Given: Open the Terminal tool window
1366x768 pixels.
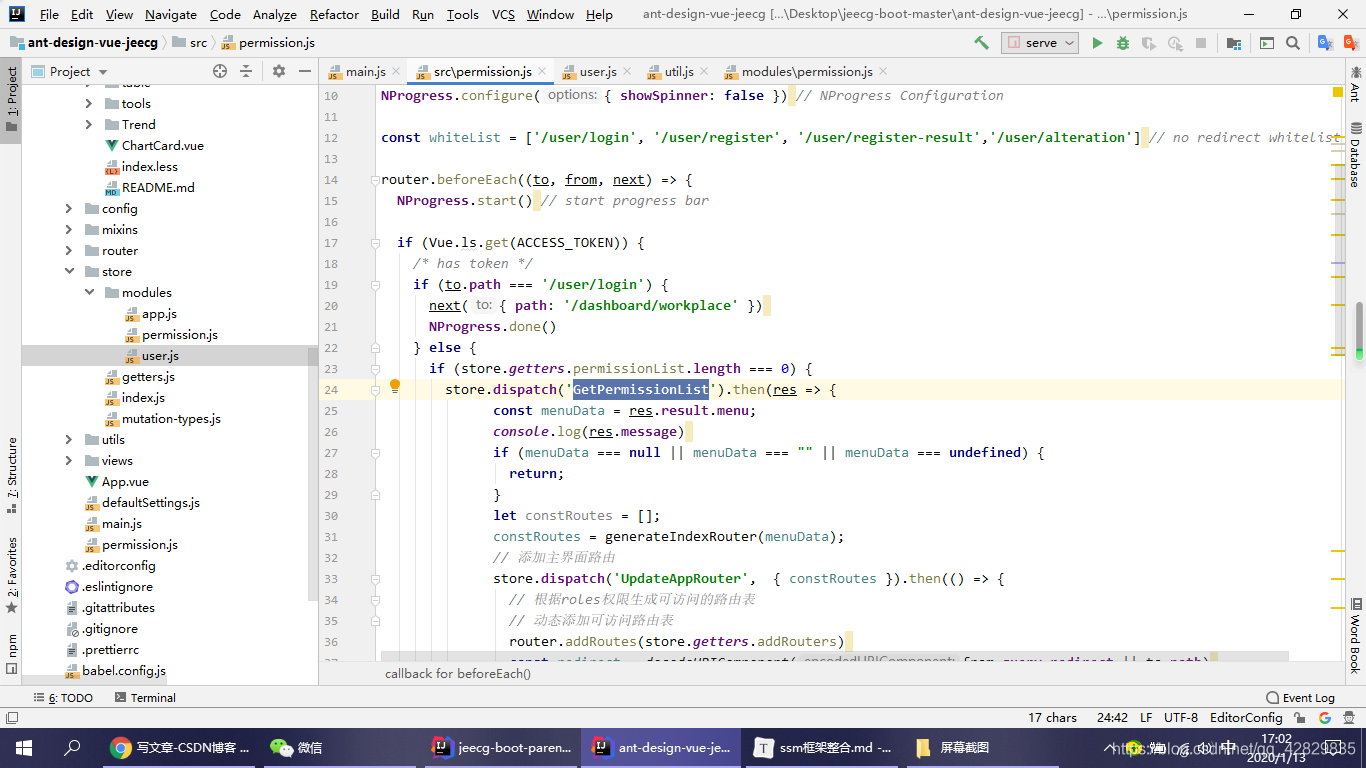Looking at the screenshot, I should pos(144,698).
